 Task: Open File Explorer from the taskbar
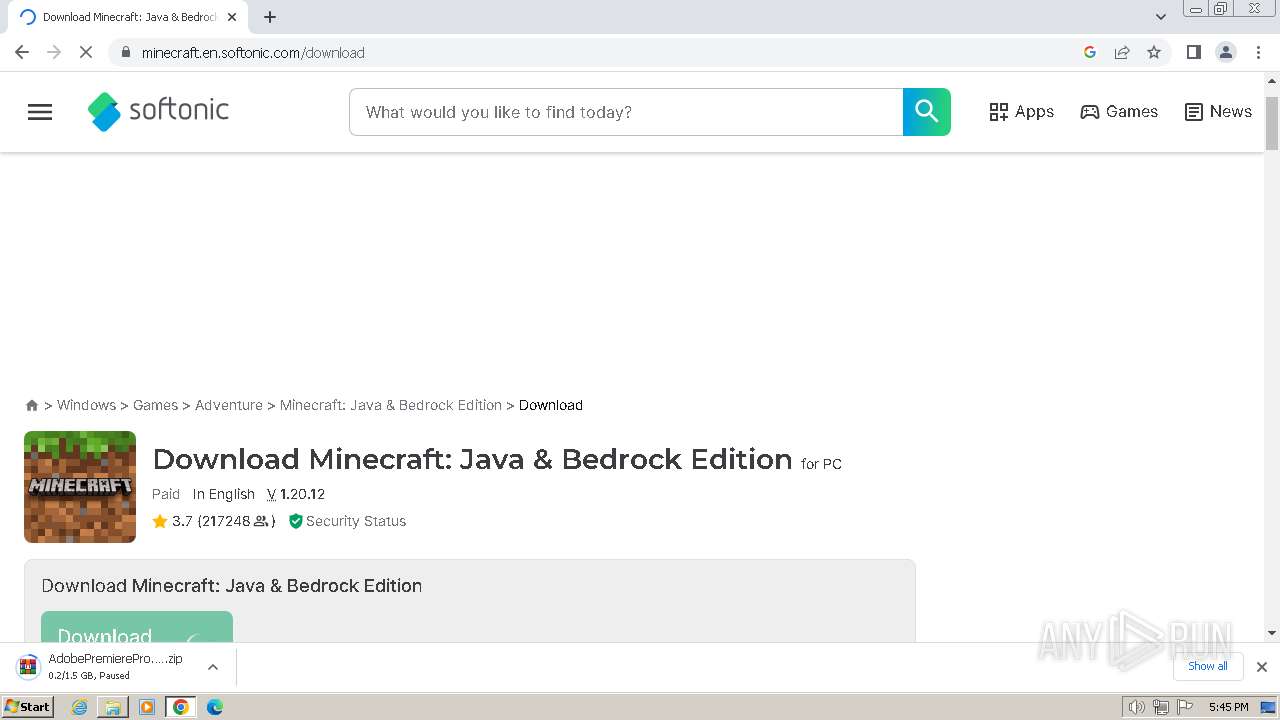[x=113, y=707]
